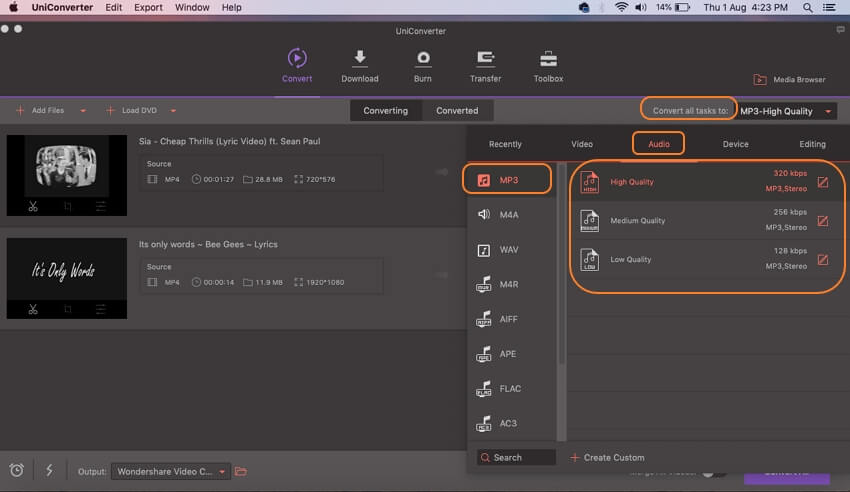Open the Device tab
Viewport: 850px width, 492px height.
coord(736,144)
